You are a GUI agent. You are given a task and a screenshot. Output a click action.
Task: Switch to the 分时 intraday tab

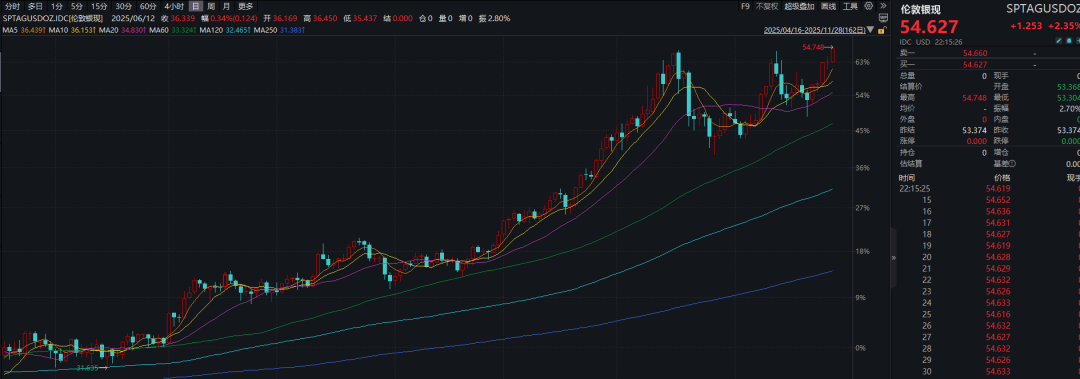point(12,6)
